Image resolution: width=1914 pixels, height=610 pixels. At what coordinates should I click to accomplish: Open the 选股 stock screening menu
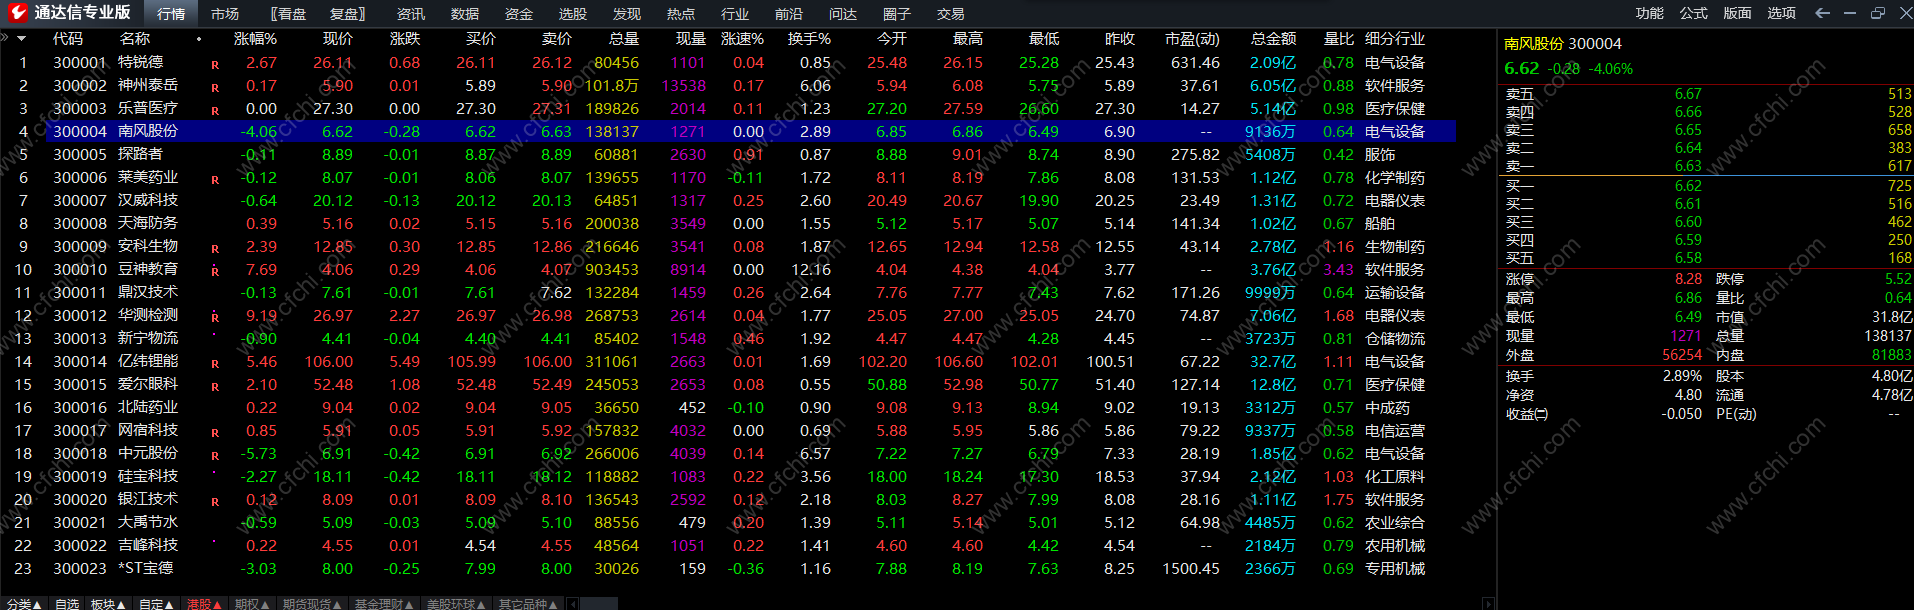573,14
